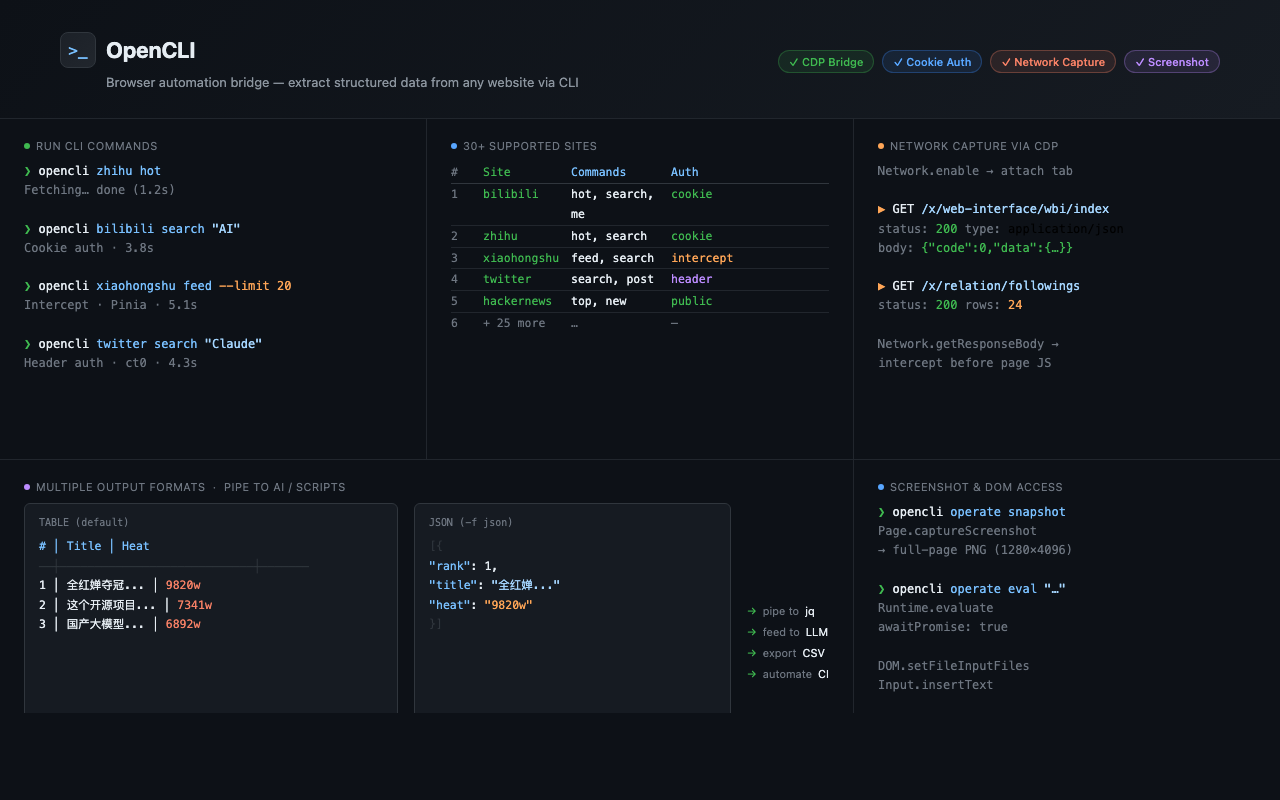Click the opencli operate eval command
The height and width of the screenshot is (800, 1280).
click(x=972, y=589)
